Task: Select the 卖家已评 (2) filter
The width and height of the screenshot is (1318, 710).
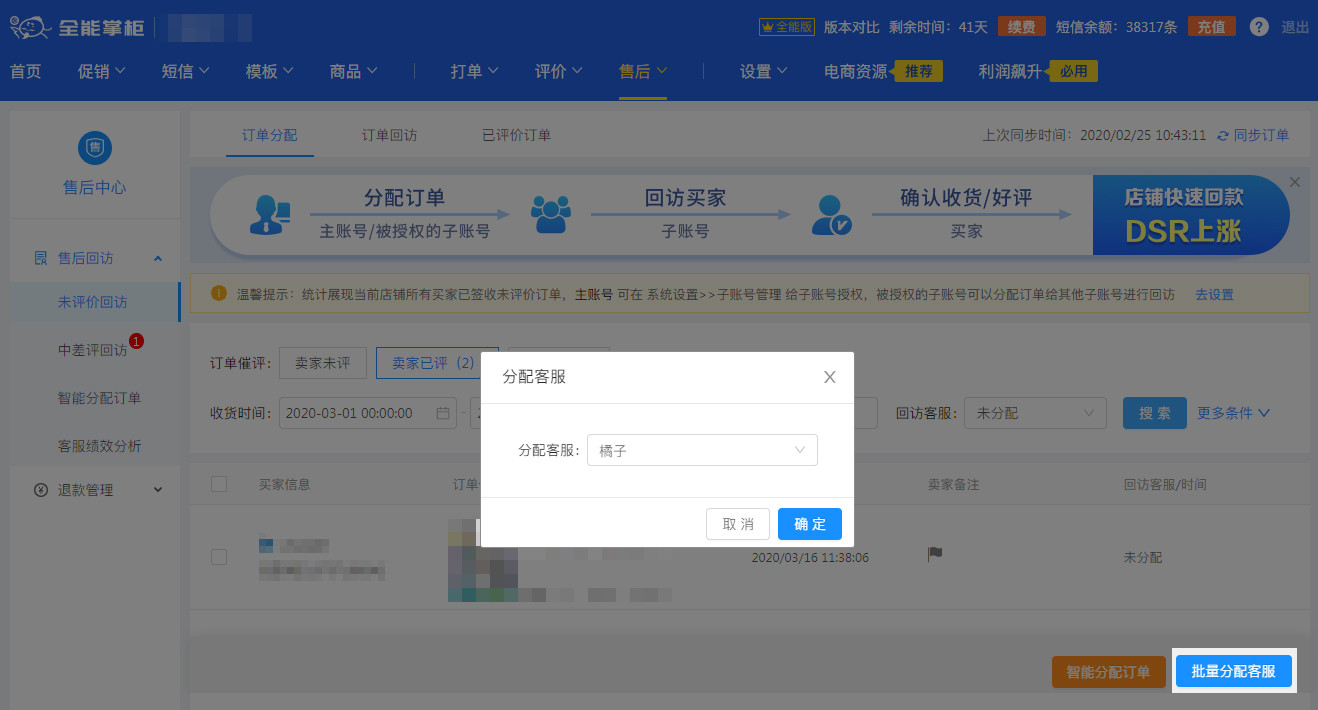Action: pyautogui.click(x=437, y=363)
